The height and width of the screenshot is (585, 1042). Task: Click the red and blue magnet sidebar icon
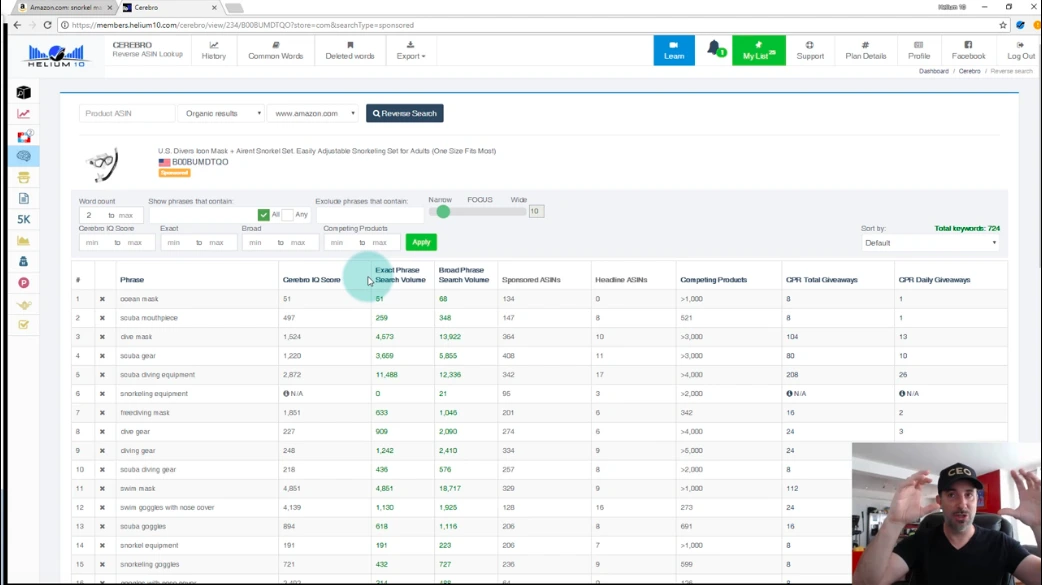[x=24, y=136]
